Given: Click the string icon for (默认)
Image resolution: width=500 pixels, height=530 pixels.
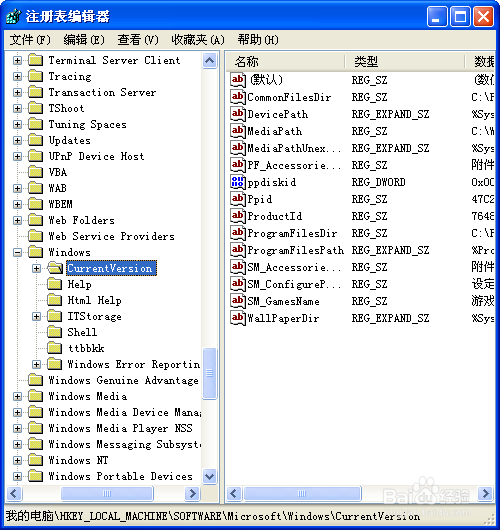Looking at the screenshot, I should click(238, 80).
